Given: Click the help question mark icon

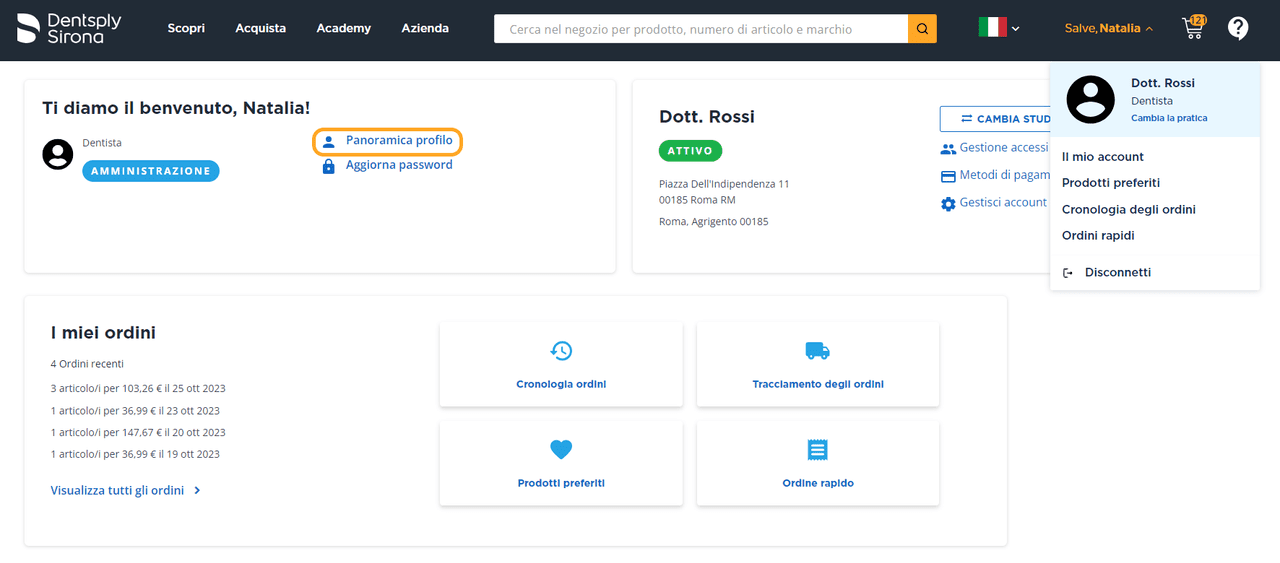Looking at the screenshot, I should (x=1238, y=28).
